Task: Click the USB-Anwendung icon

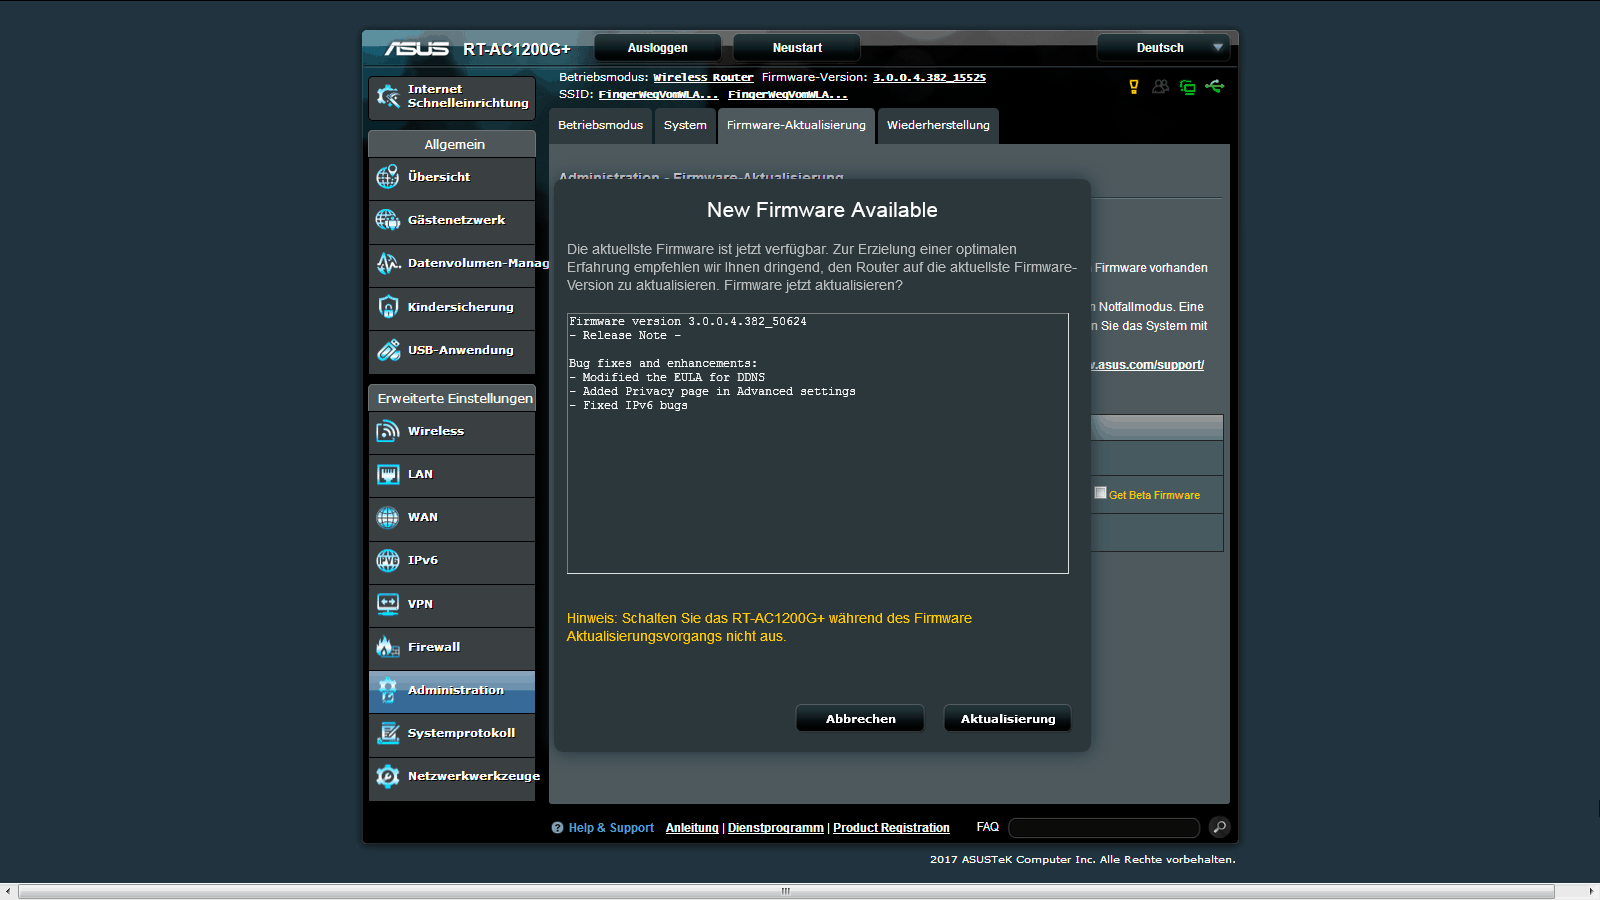Action: pyautogui.click(x=388, y=350)
